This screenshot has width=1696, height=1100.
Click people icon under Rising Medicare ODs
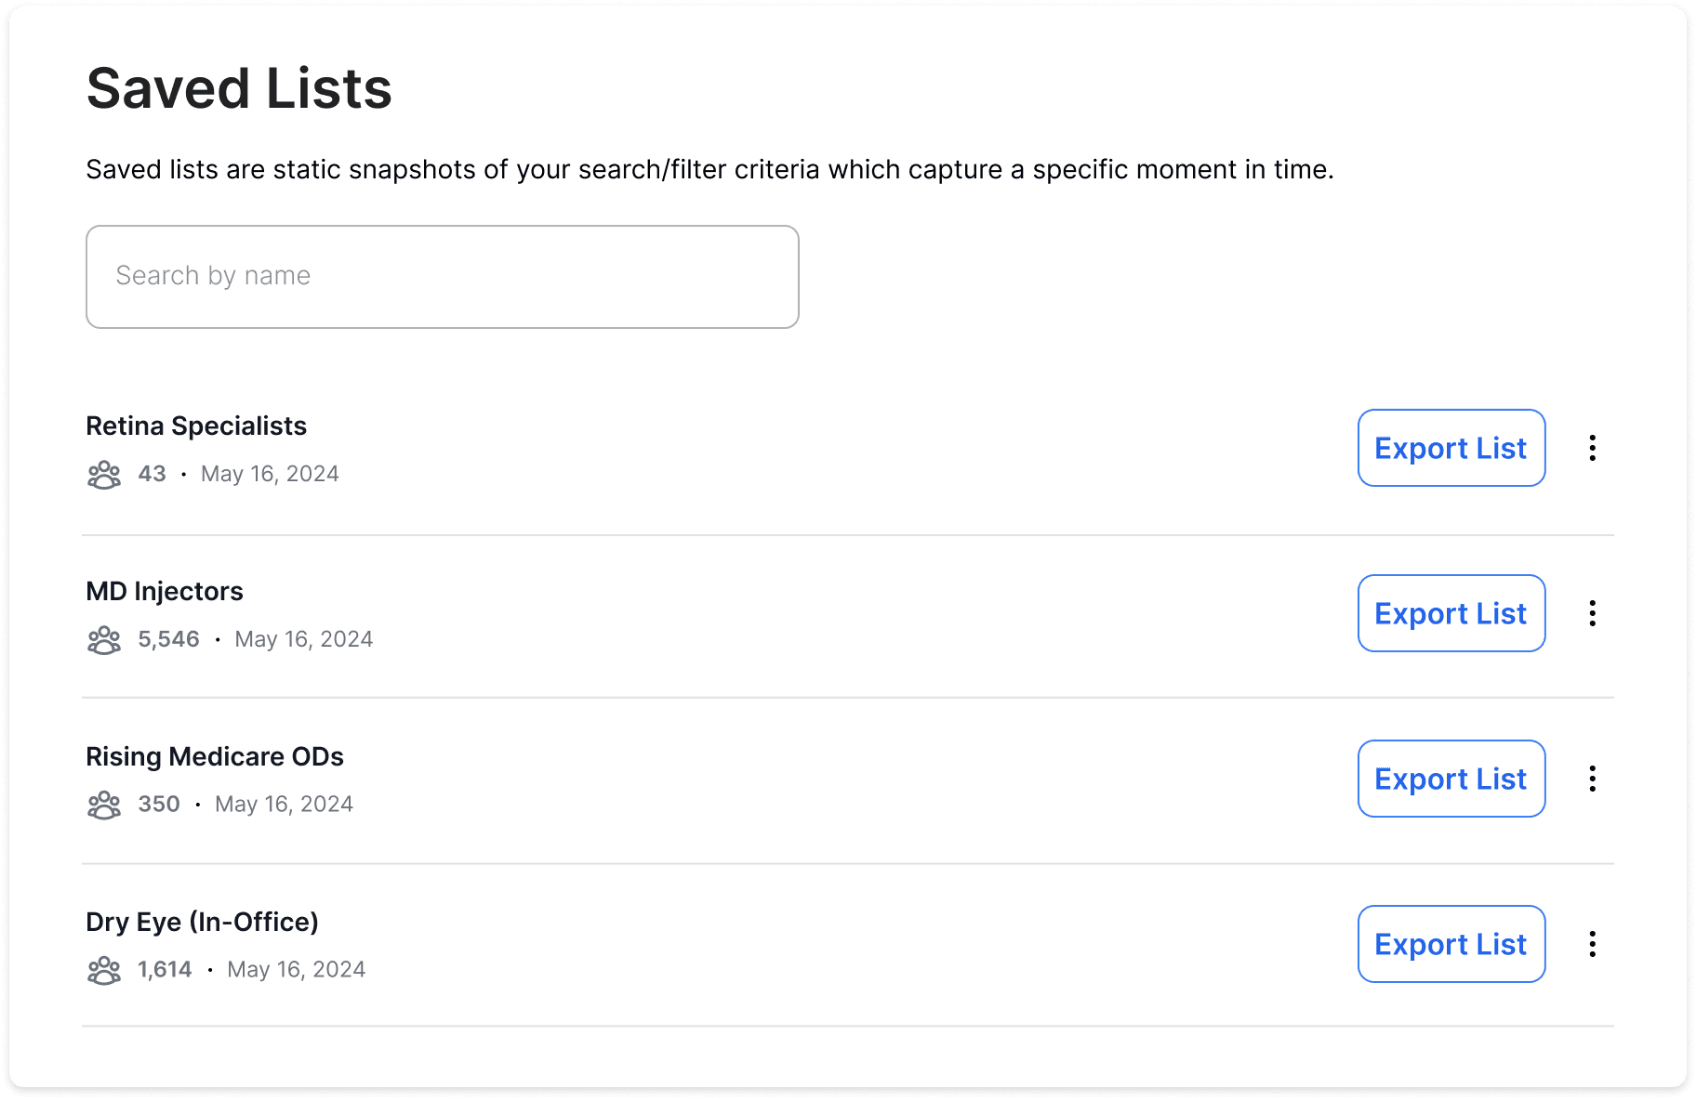[104, 805]
